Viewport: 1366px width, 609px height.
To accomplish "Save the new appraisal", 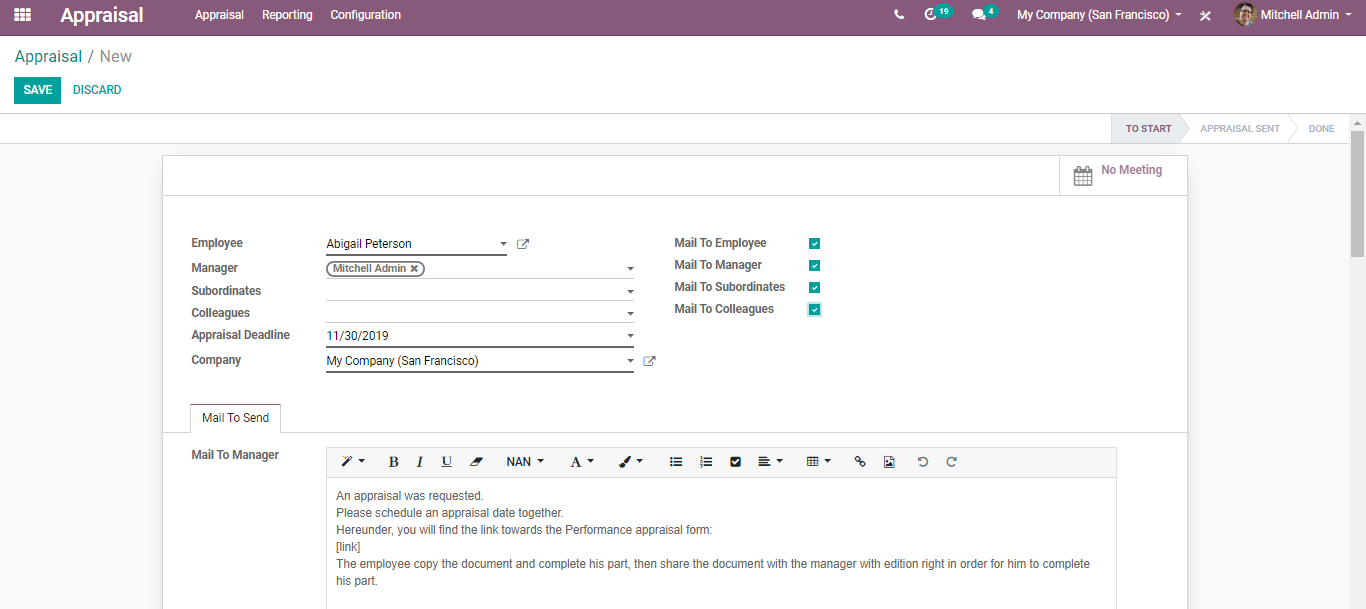I will 37,90.
